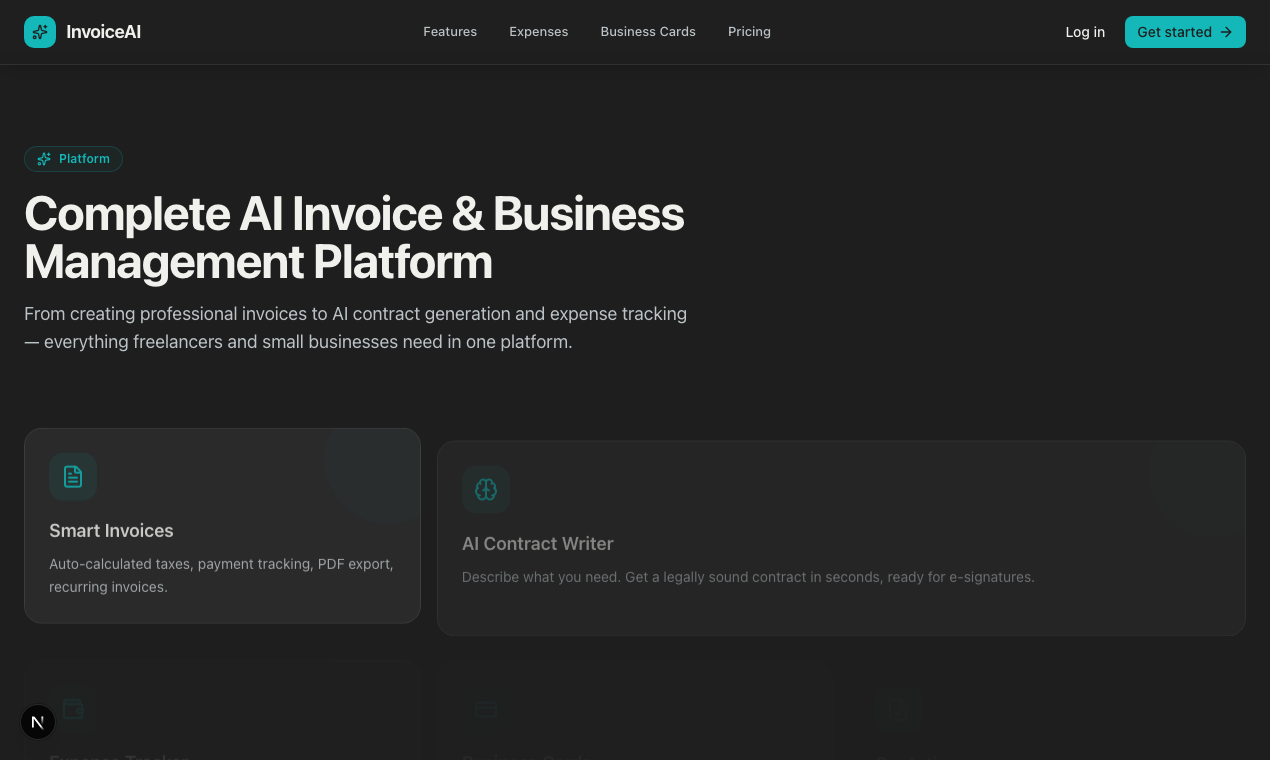
Task: Open the AI Contract Writer feature card
Action: 841,538
